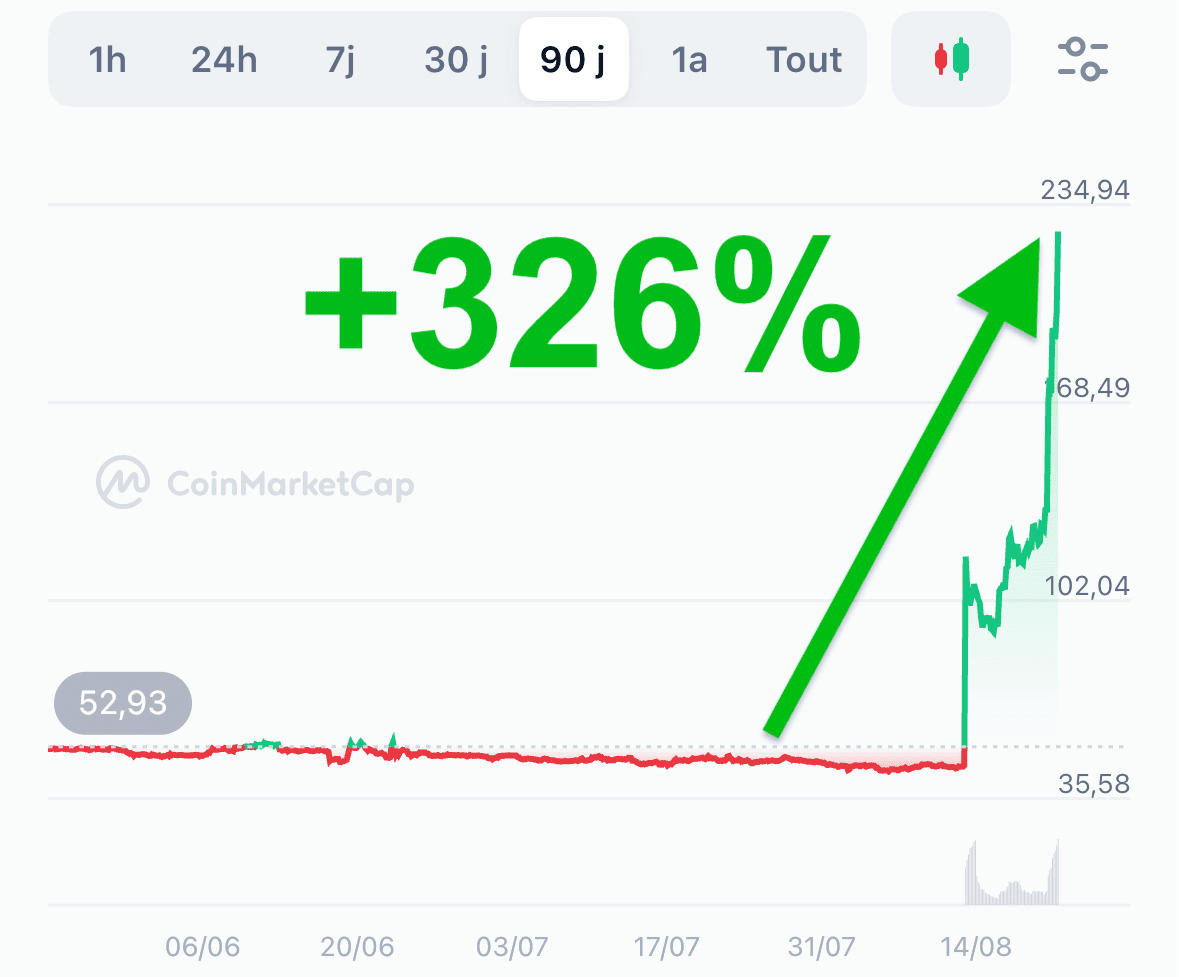Select the 1h time range

point(107,60)
